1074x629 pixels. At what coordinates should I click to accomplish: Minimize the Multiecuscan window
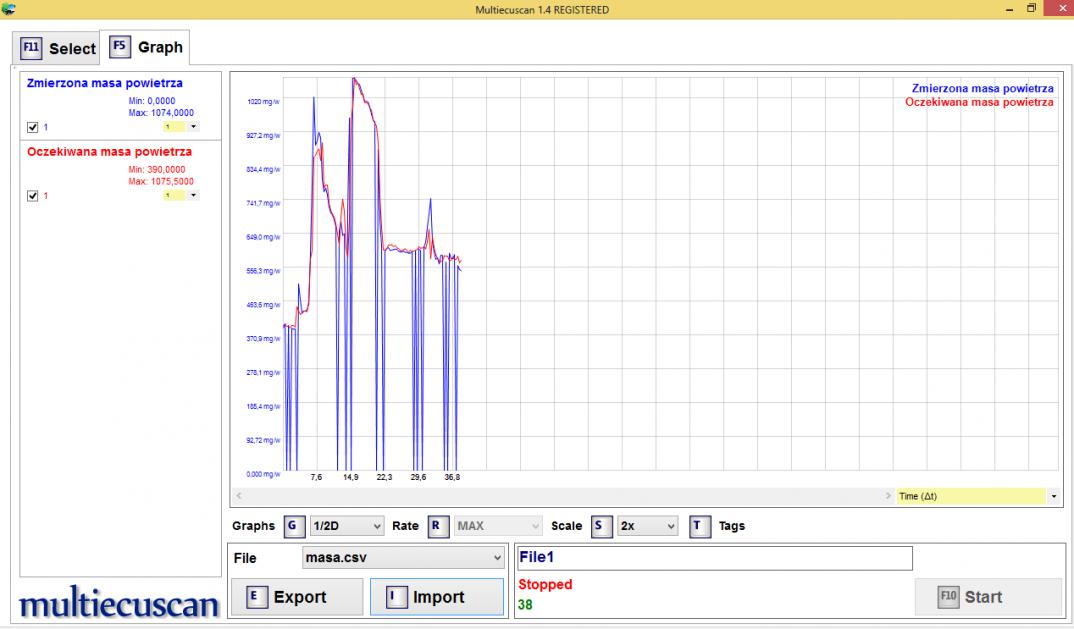(x=1010, y=9)
